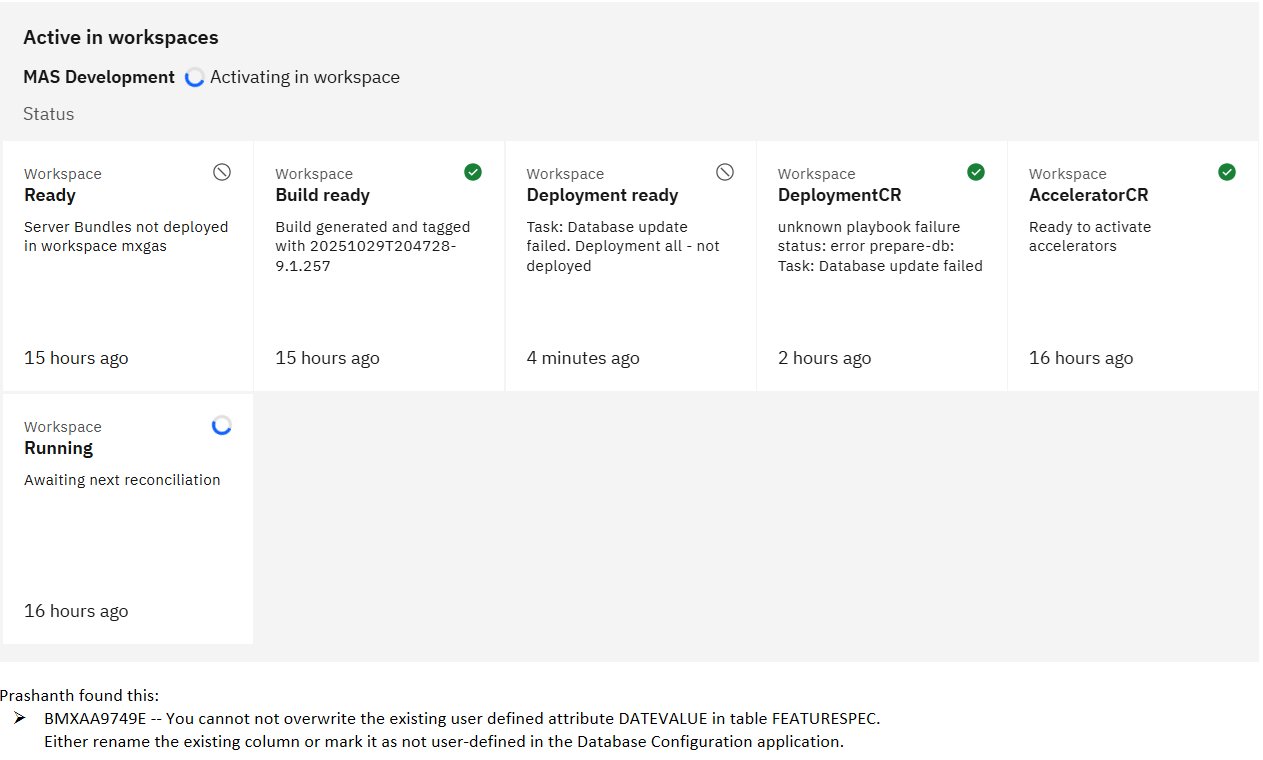Click the spinner beside Activating in workspace
Viewport: 1263px width, 760px height.
point(195,78)
